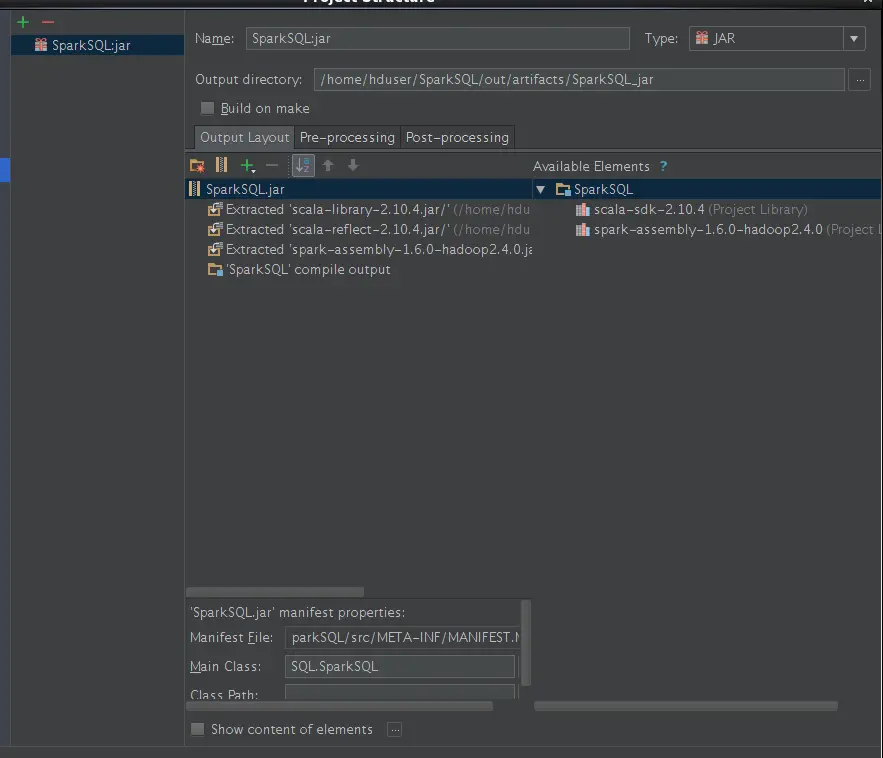Click the Available Elements horizontal scrollbar
883x758 pixels.
tap(685, 706)
